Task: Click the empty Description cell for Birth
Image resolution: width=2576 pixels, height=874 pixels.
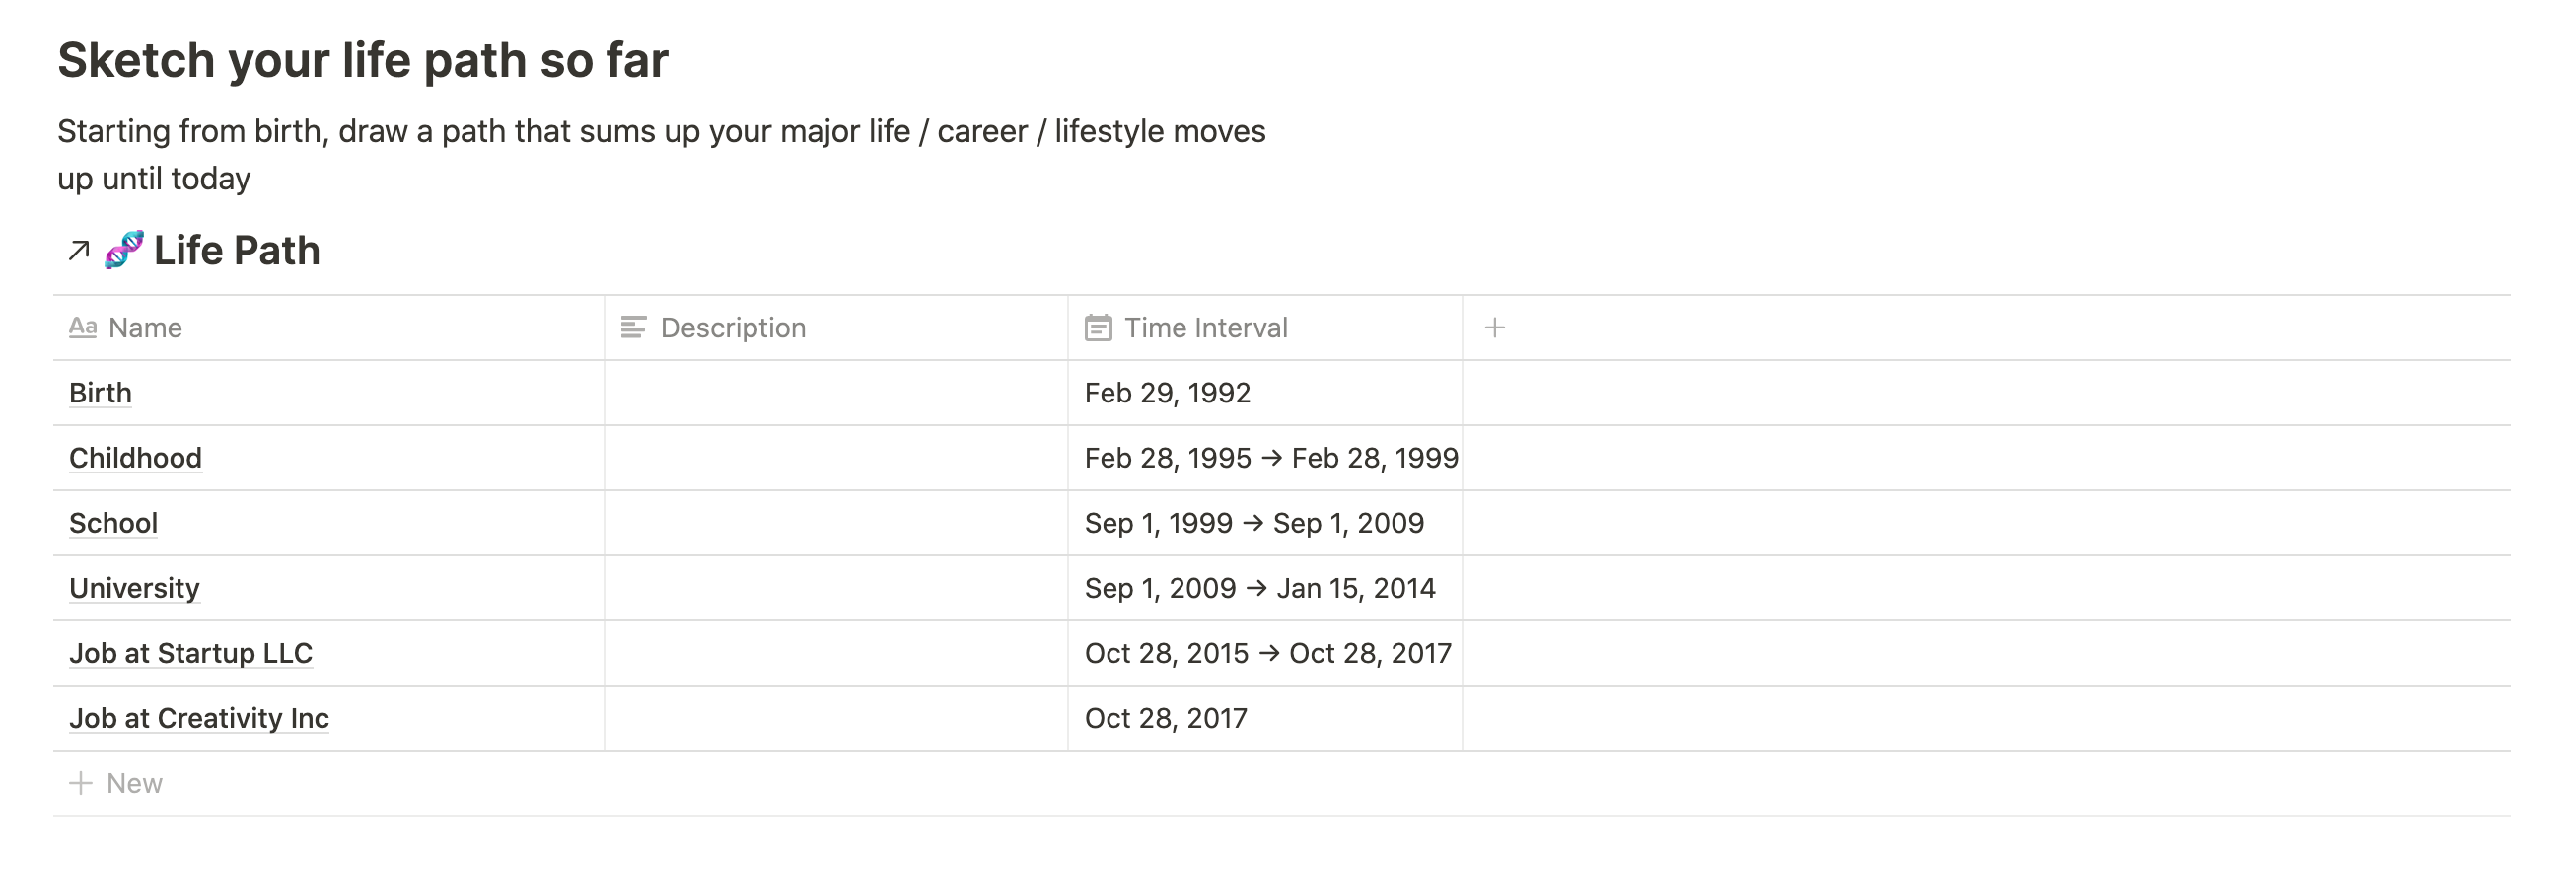Action: pyautogui.click(x=836, y=393)
